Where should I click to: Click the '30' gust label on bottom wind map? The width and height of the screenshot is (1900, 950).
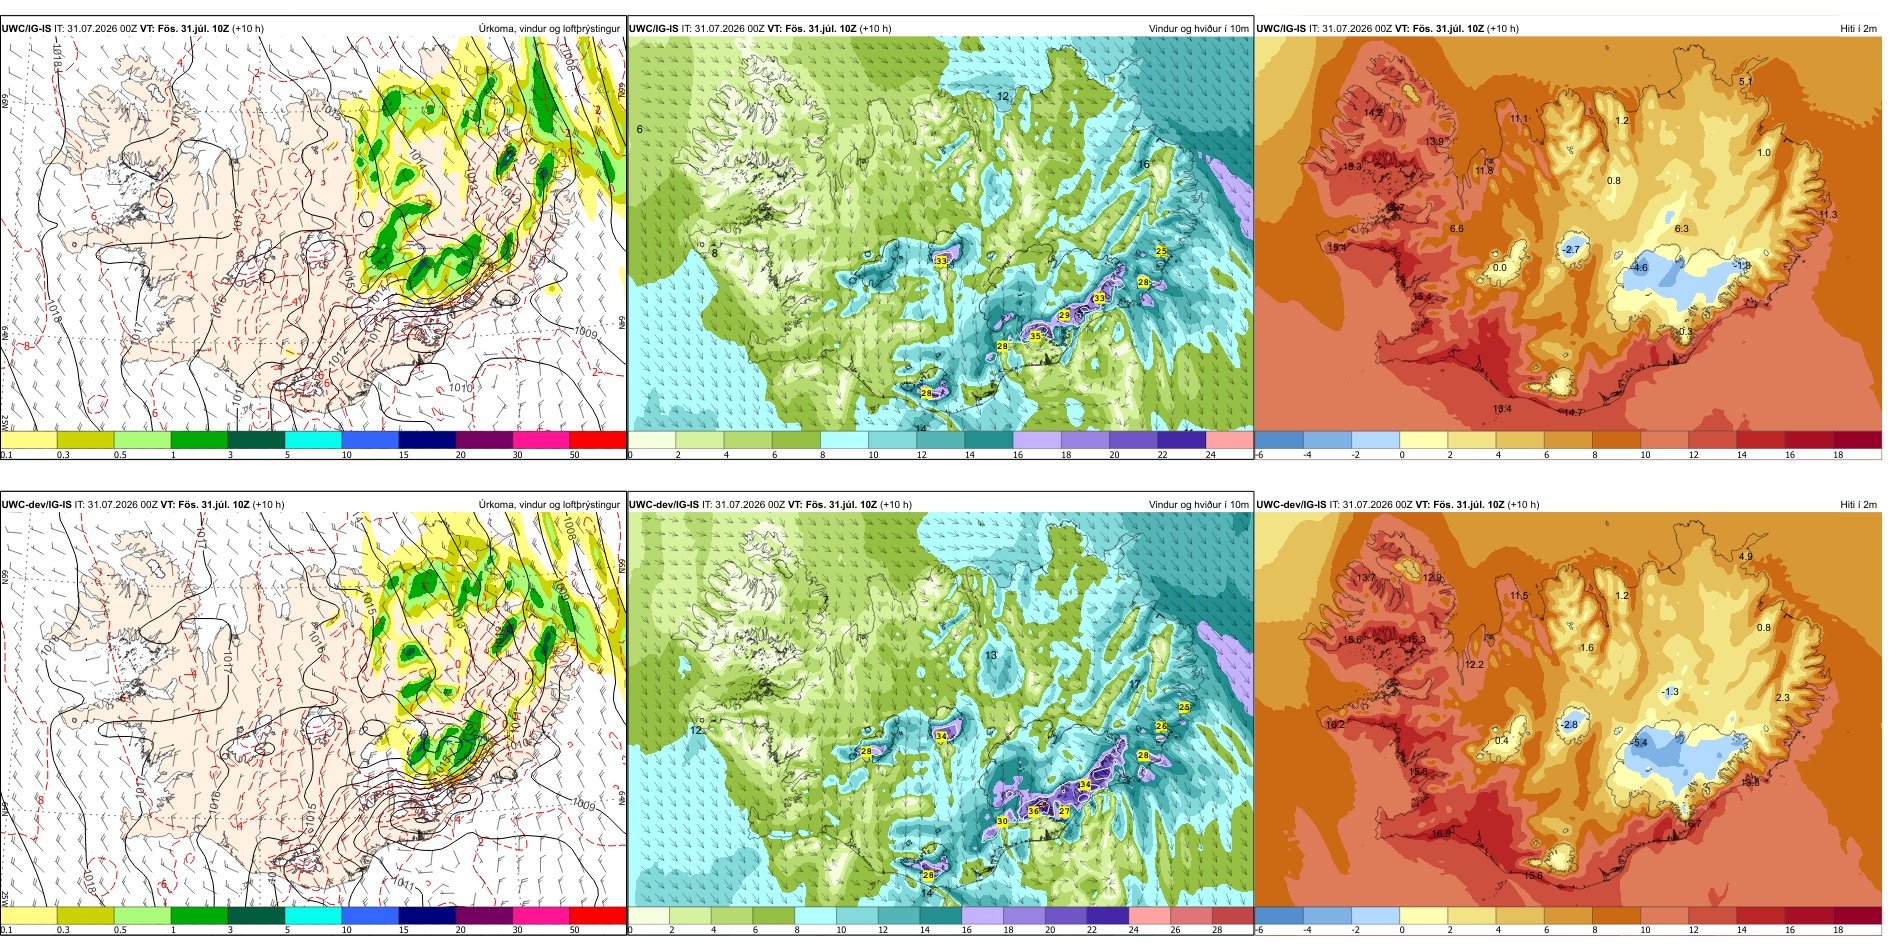click(1002, 821)
